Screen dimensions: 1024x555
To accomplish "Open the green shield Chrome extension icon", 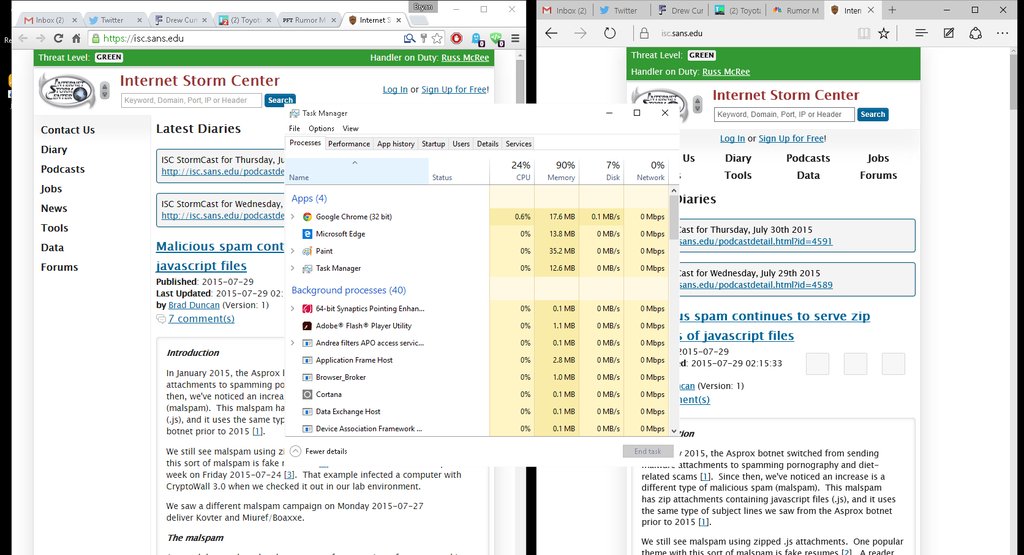I will (496, 39).
